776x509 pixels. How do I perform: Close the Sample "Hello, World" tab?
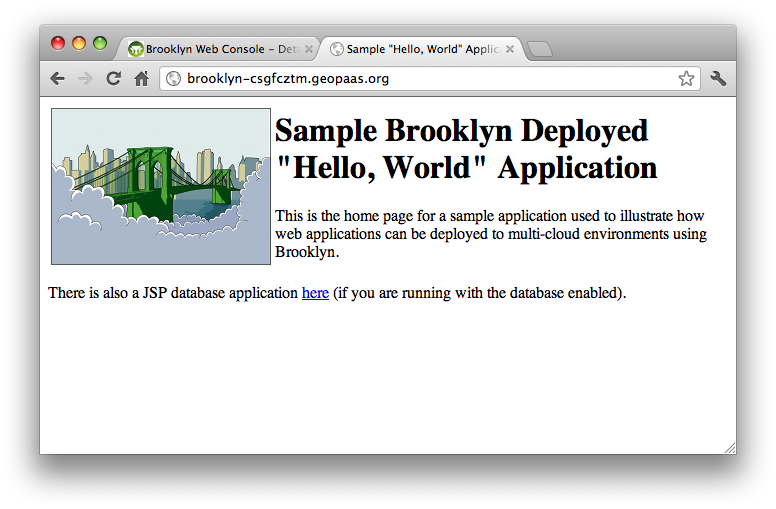(x=510, y=49)
